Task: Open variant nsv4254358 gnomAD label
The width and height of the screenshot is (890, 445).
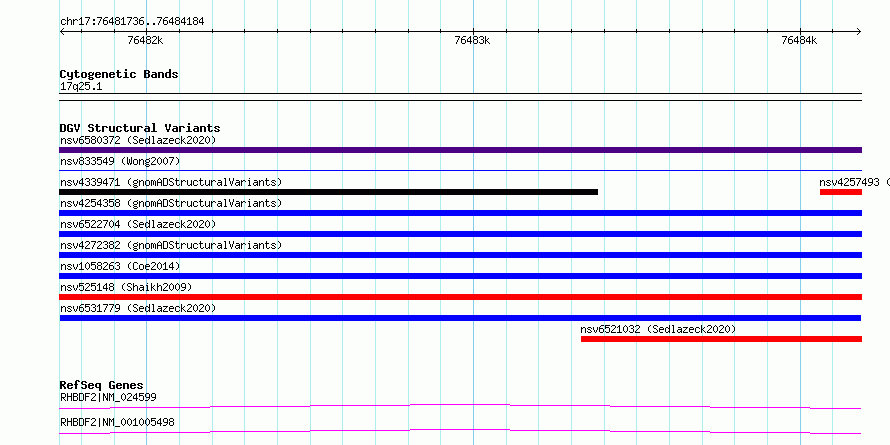Action: (171, 203)
